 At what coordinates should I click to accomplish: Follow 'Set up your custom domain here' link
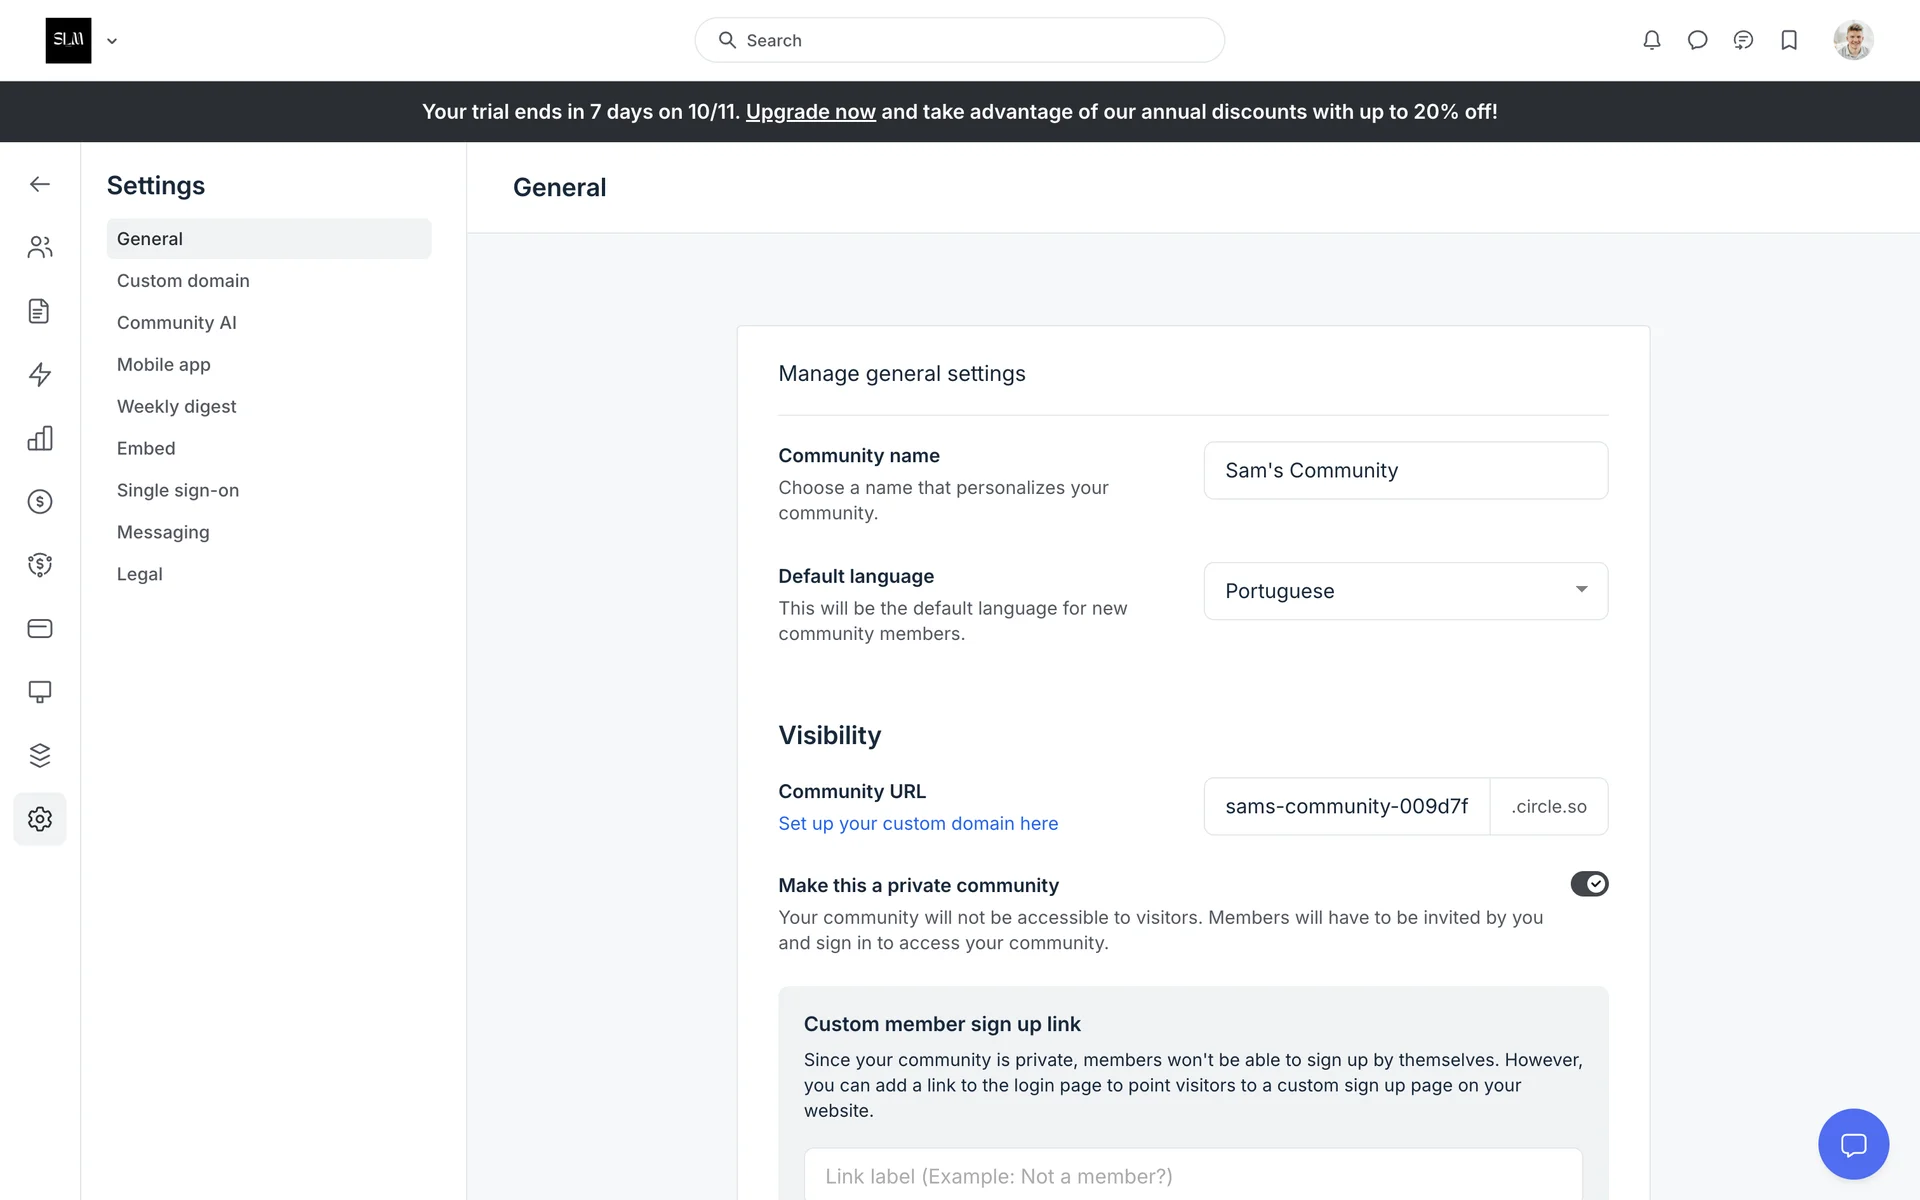tap(917, 824)
